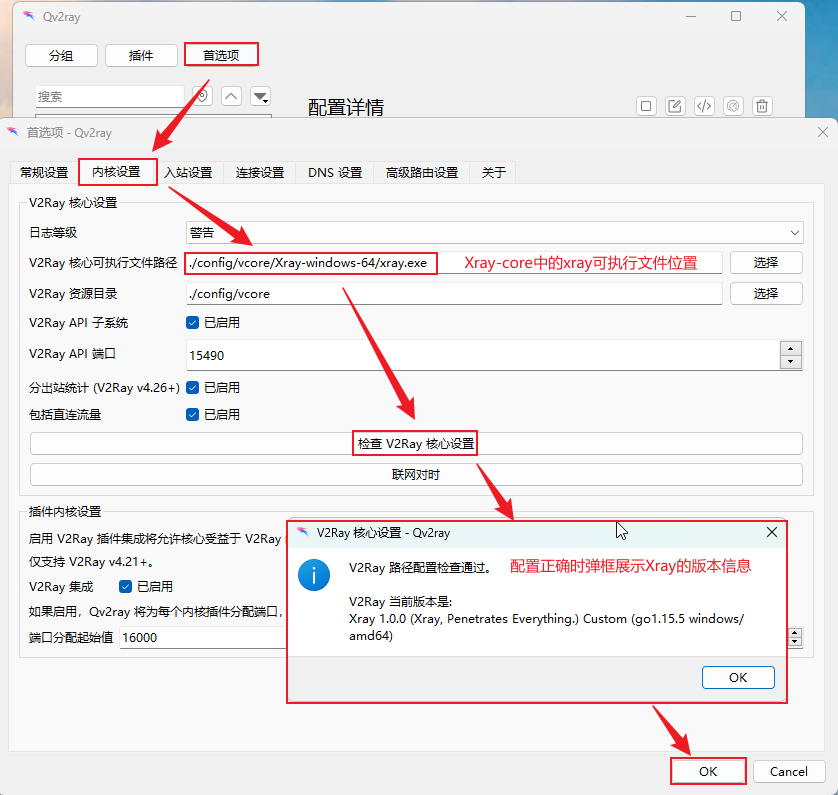
Task: Open the sort dropdown arrow beside search
Action: click(260, 96)
